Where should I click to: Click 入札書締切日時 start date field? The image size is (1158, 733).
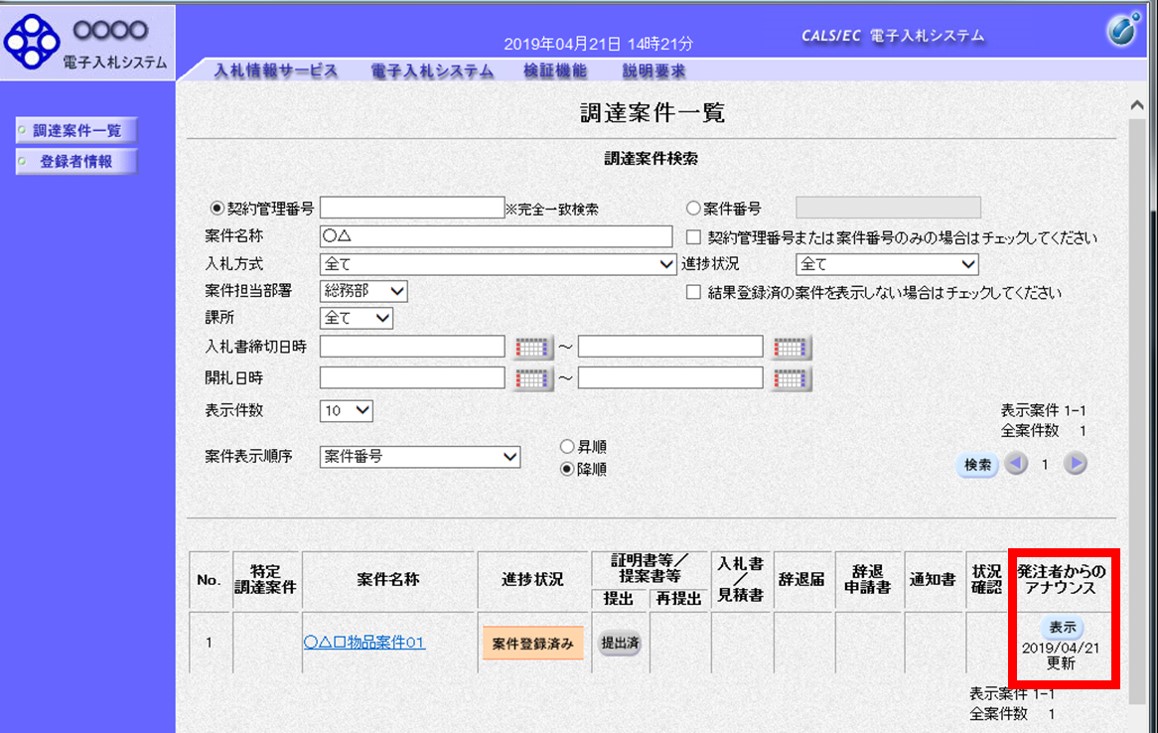pos(412,346)
